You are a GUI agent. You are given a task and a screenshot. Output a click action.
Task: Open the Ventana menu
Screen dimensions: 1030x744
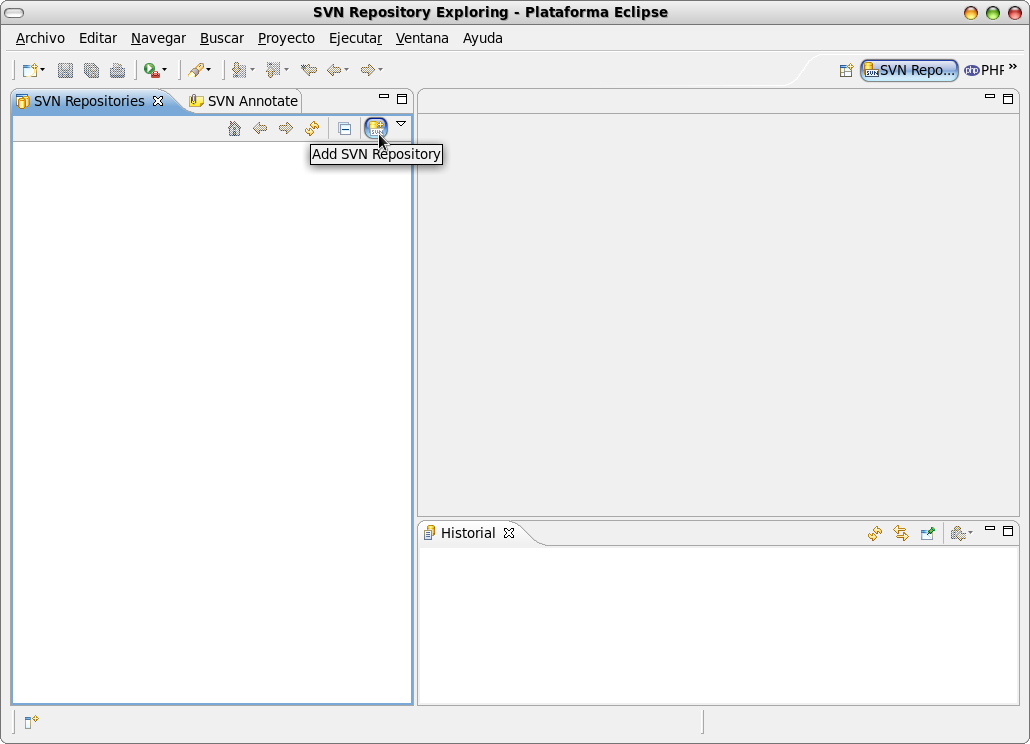pyautogui.click(x=422, y=38)
